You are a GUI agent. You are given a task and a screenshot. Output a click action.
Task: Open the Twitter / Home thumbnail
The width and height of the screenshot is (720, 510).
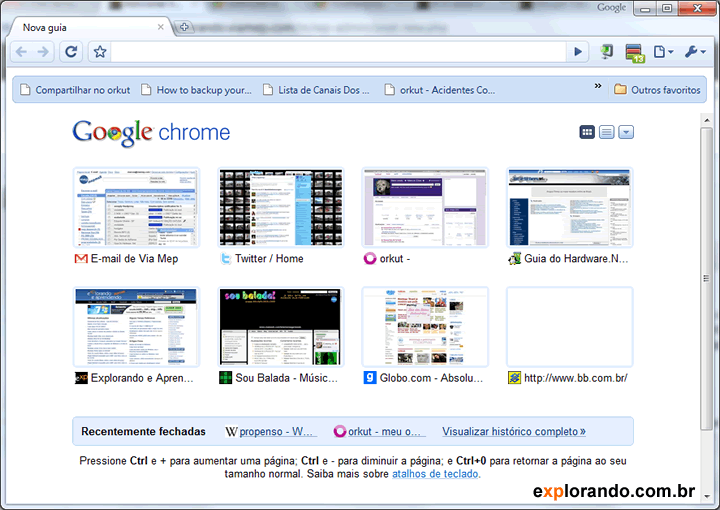pos(281,207)
